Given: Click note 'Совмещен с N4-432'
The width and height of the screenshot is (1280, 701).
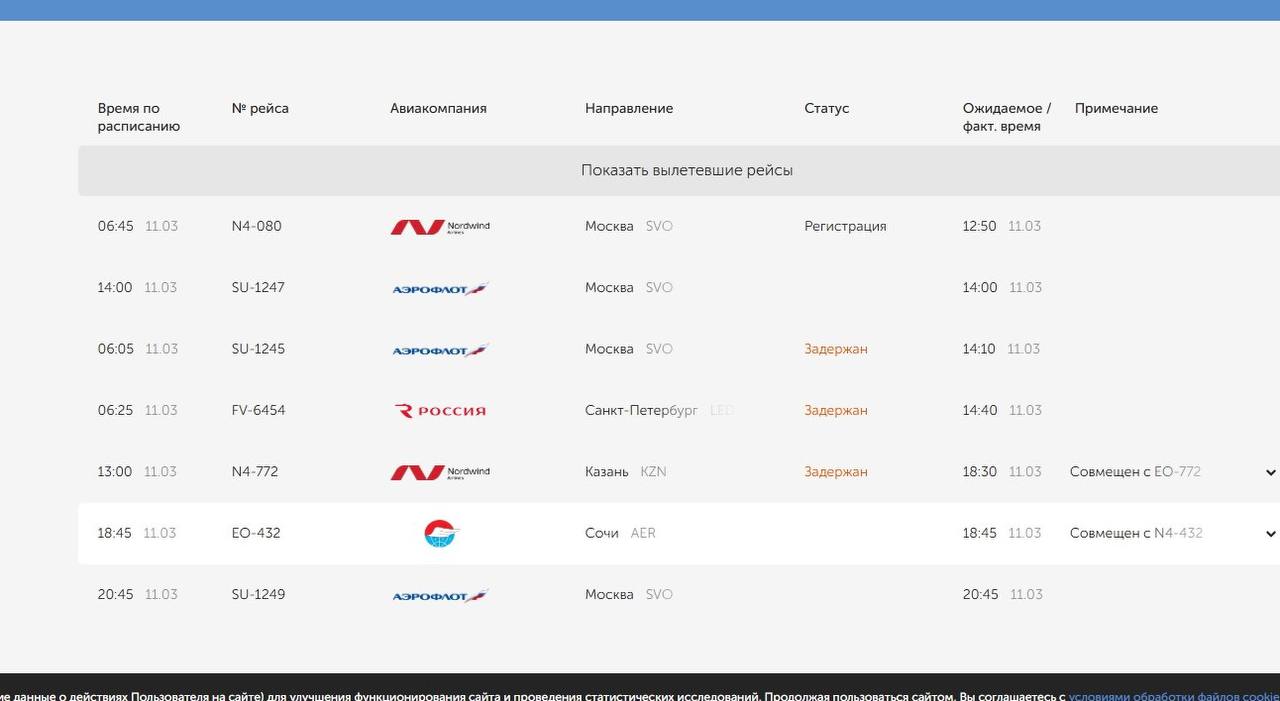Looking at the screenshot, I should click(1136, 533).
